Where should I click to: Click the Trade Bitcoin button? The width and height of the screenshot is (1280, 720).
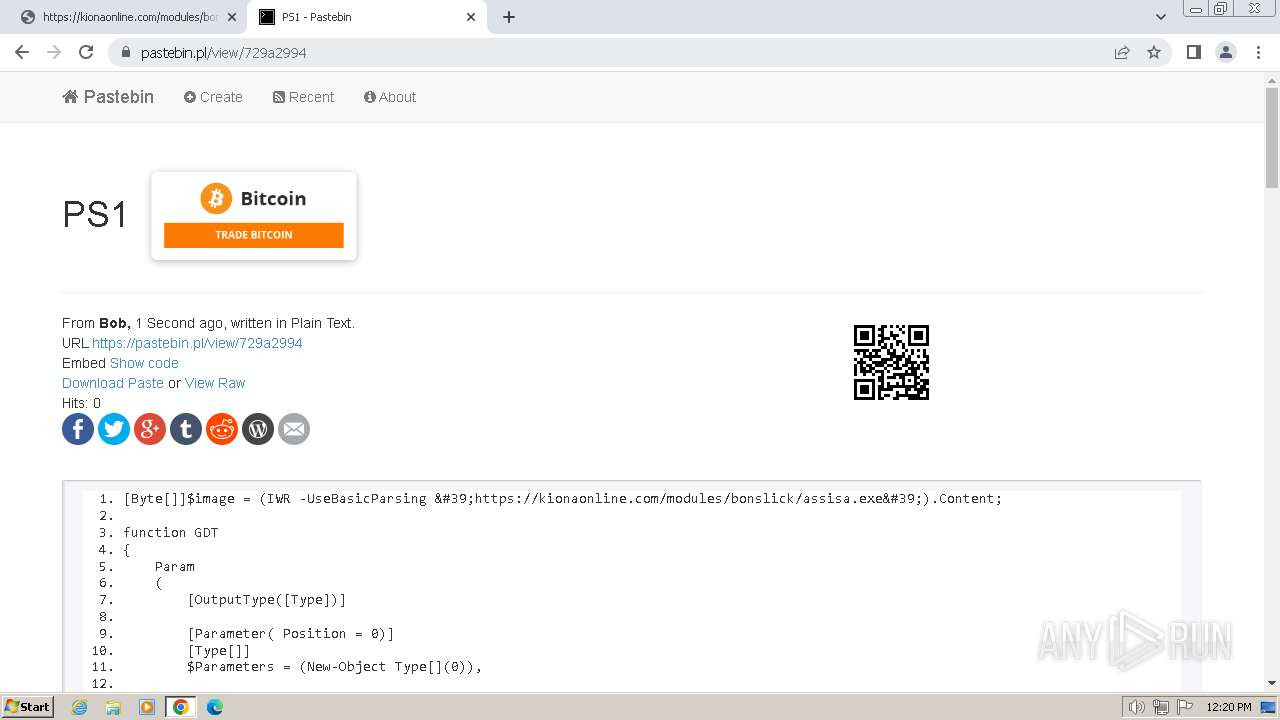pyautogui.click(x=254, y=235)
